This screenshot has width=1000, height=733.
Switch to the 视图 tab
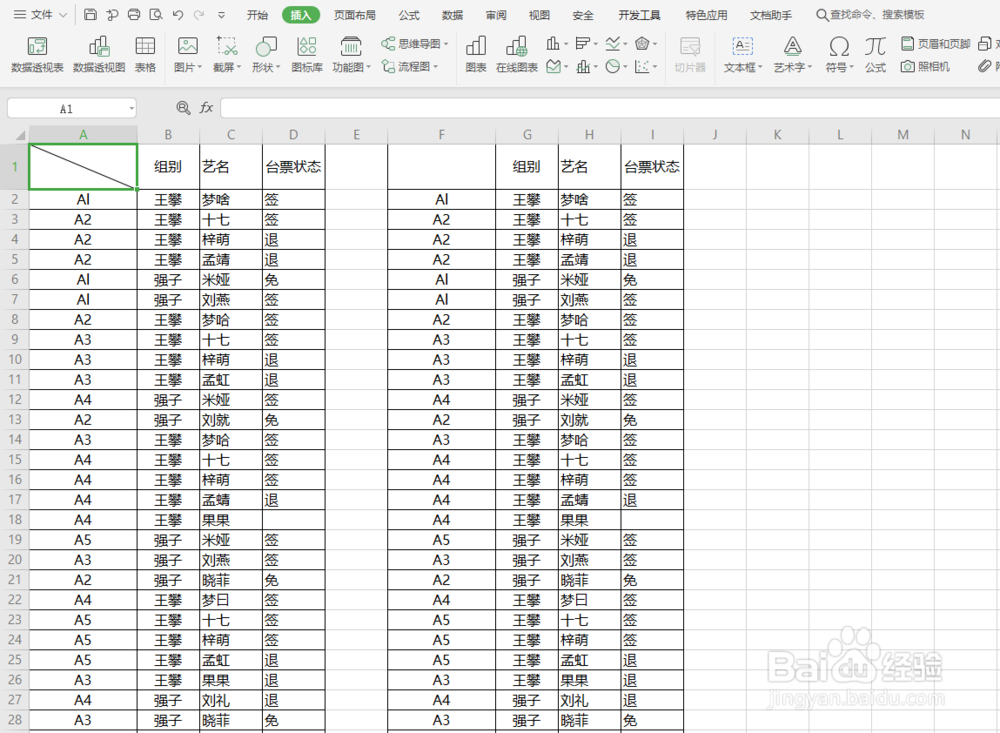click(539, 15)
